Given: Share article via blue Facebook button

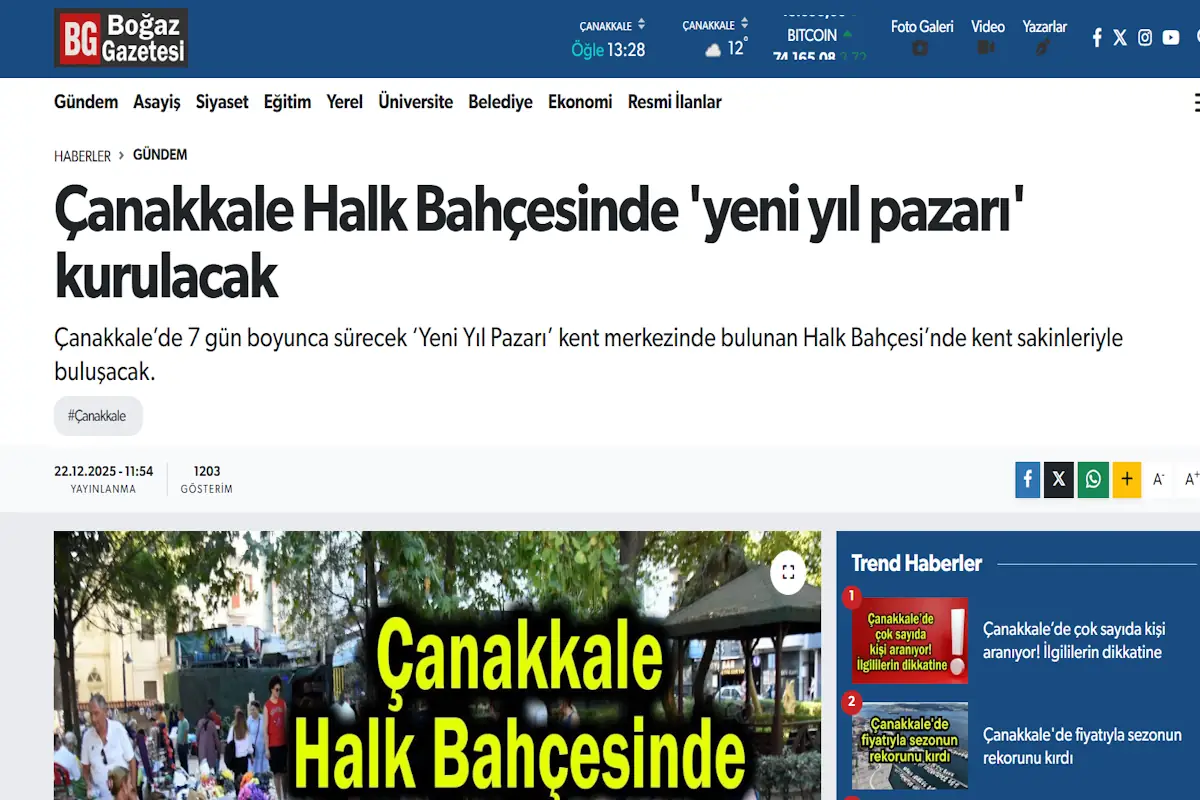Looking at the screenshot, I should [1027, 479].
